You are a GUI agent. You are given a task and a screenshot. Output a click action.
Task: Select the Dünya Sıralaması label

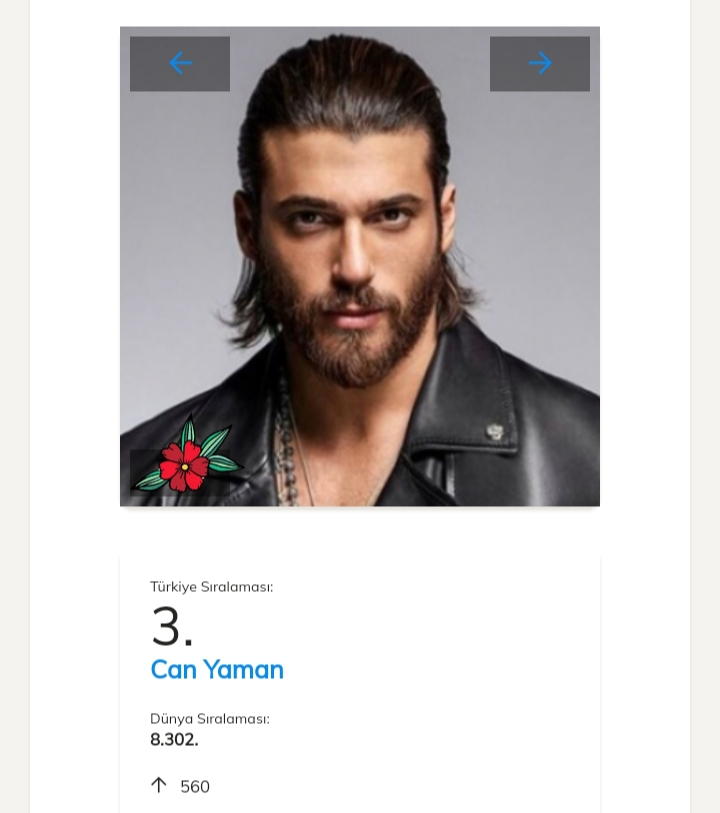pos(209,719)
